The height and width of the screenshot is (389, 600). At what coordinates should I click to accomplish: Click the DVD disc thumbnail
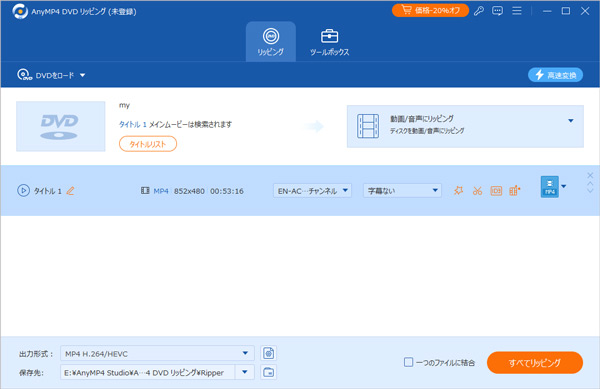pyautogui.click(x=60, y=126)
